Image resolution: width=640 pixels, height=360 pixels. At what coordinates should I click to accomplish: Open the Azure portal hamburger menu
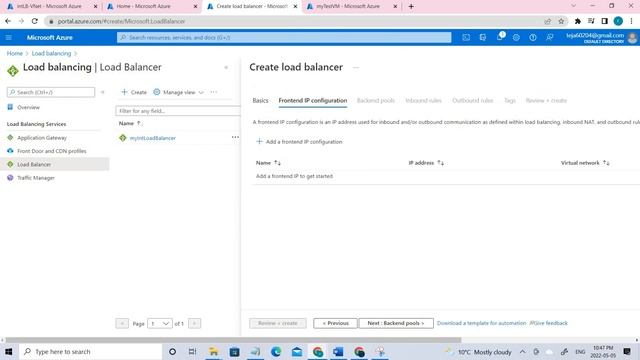[x=9, y=38]
